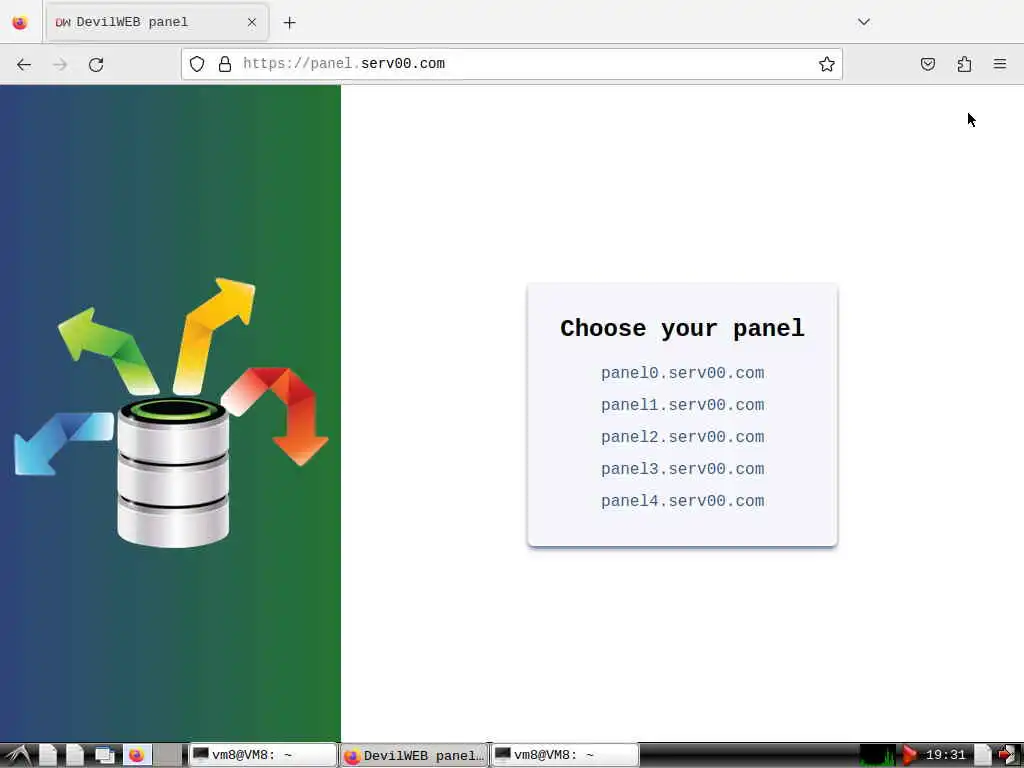
Task: Open a new browser tab
Action: 289,23
